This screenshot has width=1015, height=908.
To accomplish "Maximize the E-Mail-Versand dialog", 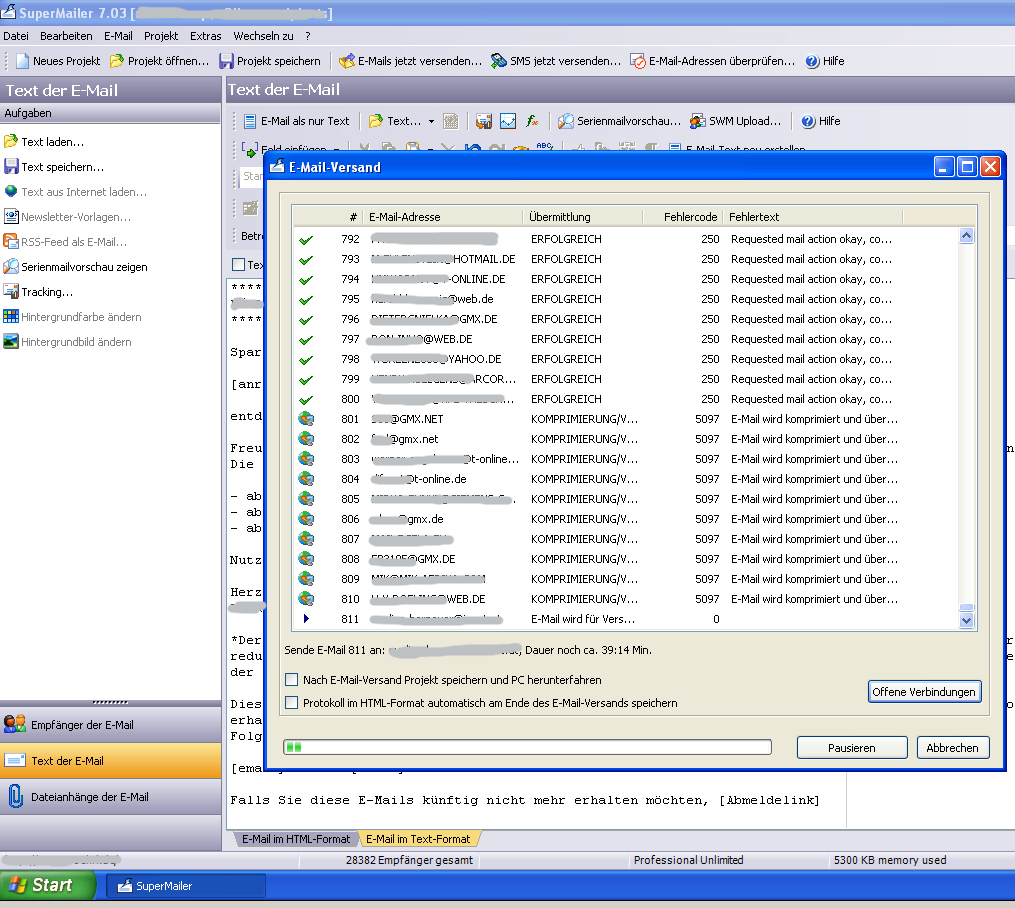I will [967, 167].
